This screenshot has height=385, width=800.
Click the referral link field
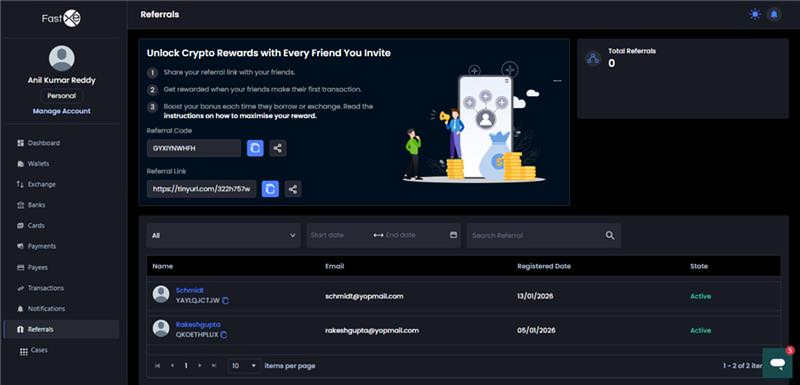202,189
